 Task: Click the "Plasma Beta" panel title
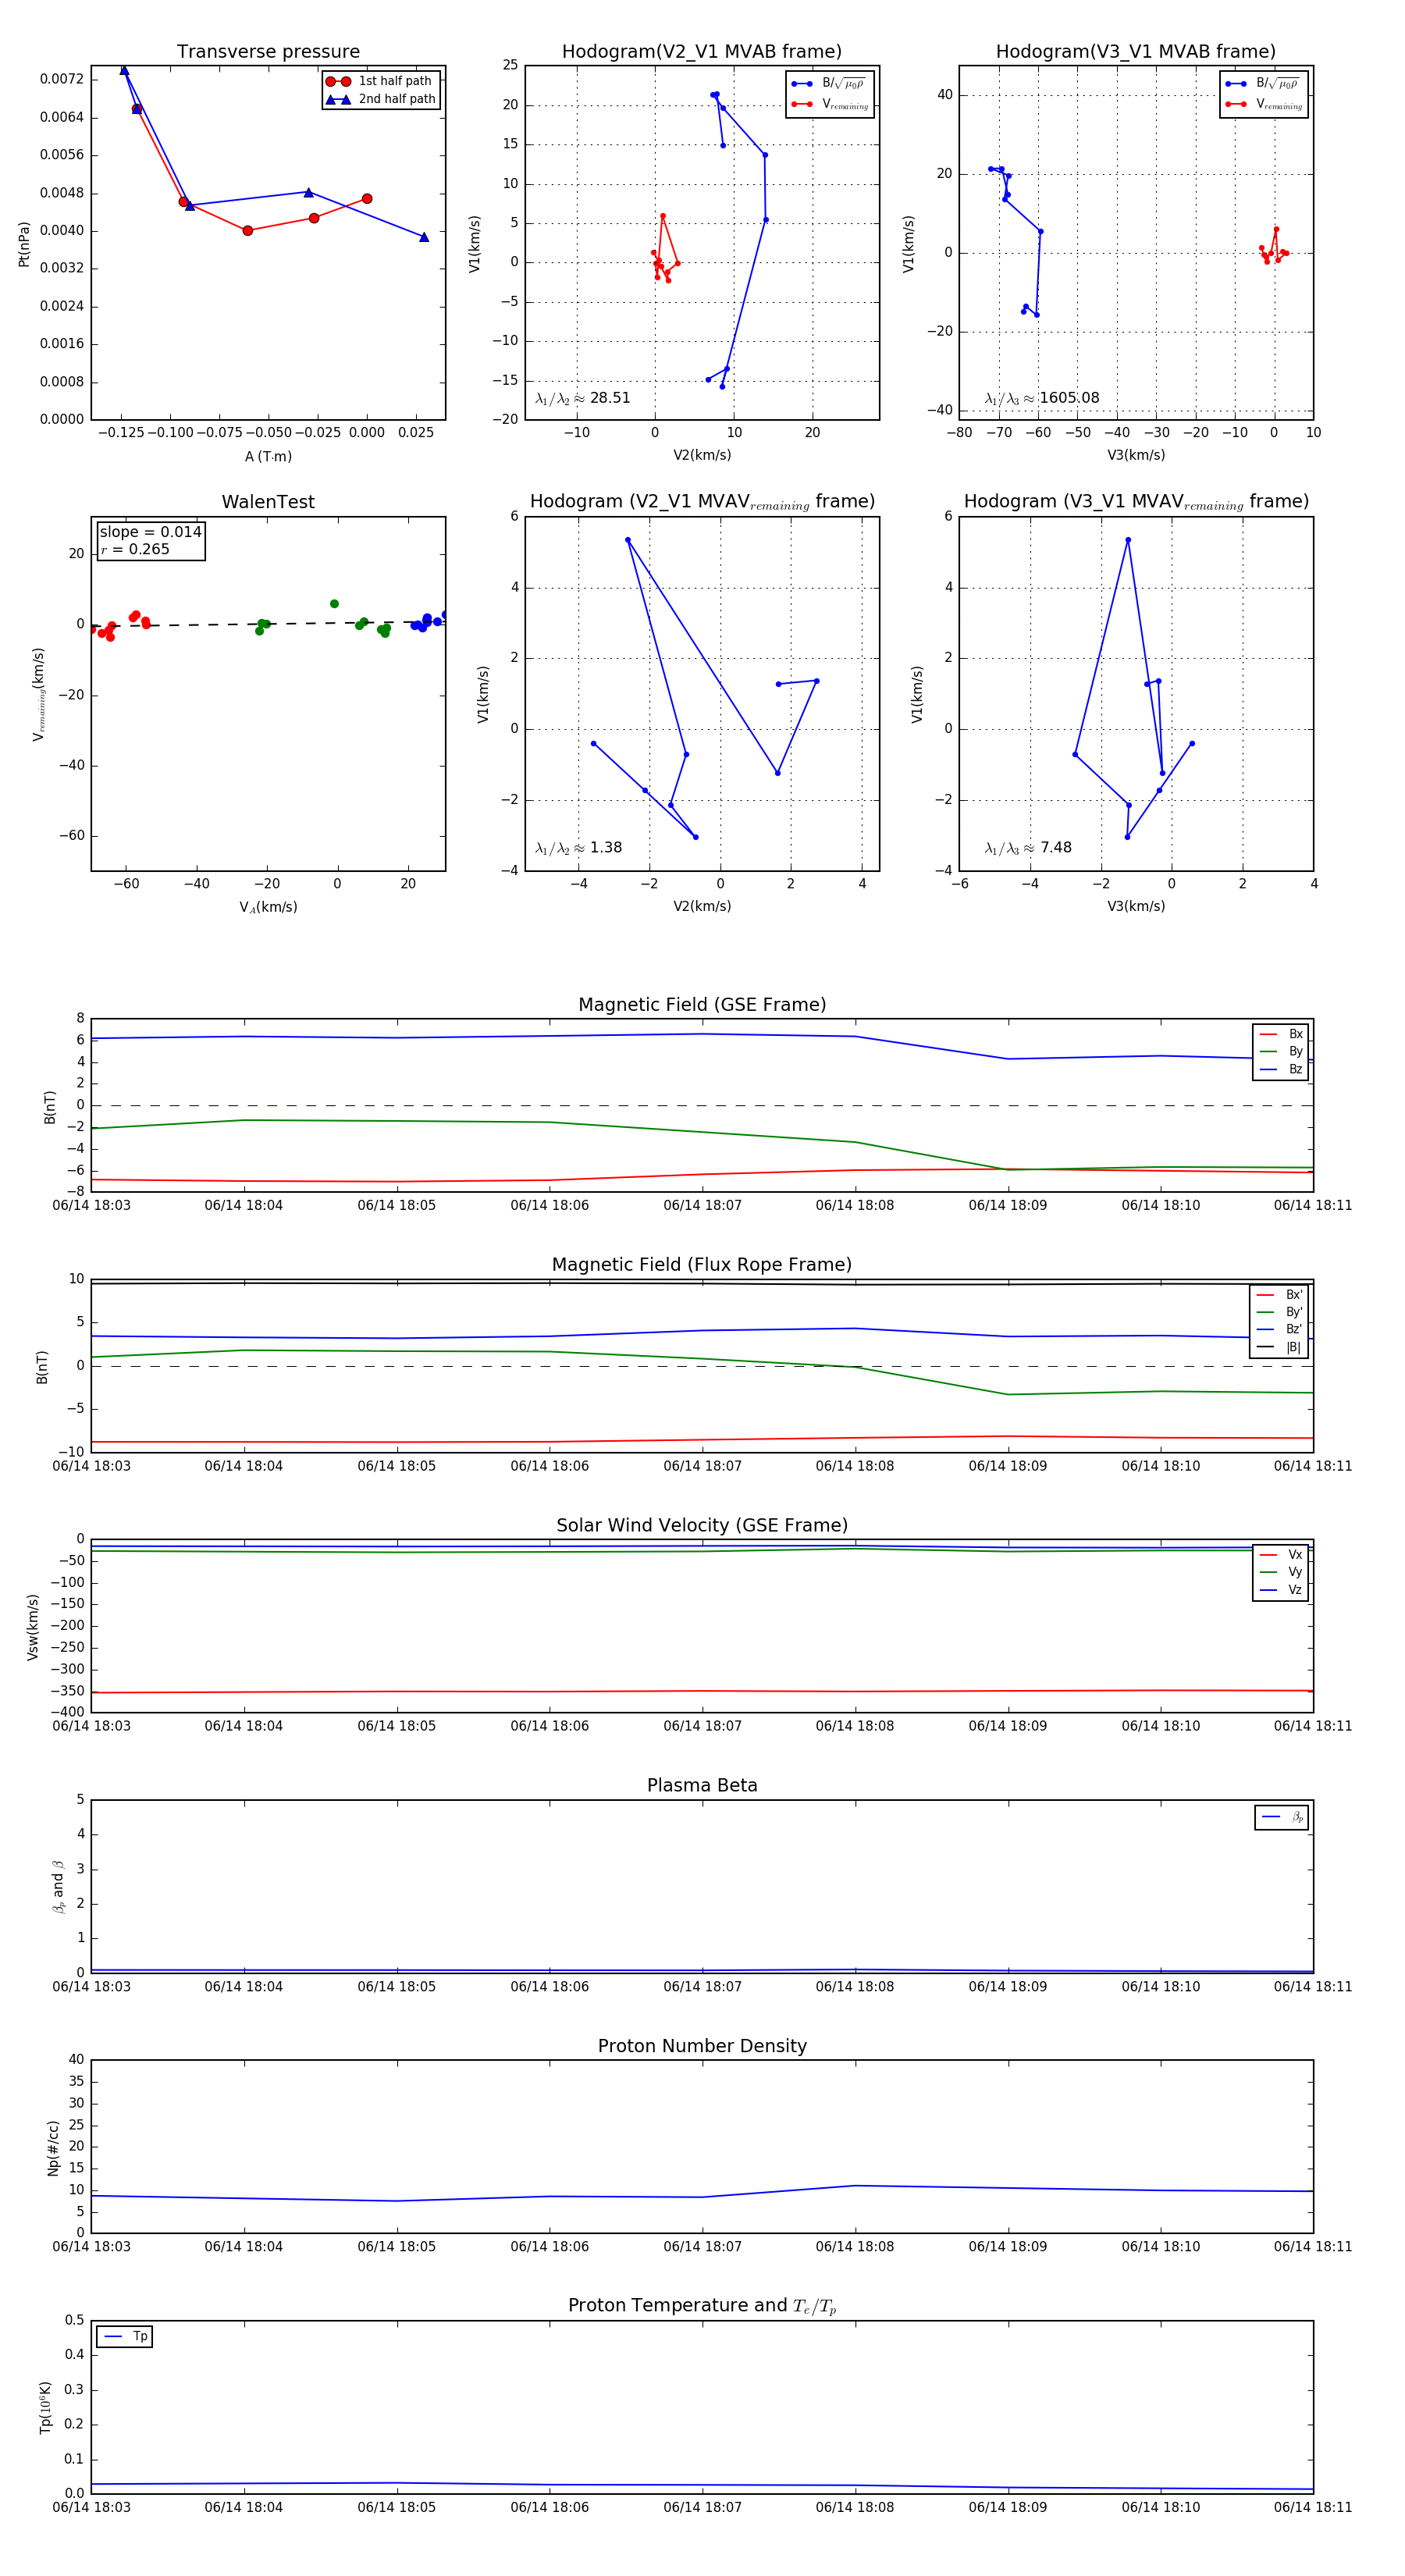[702, 1785]
